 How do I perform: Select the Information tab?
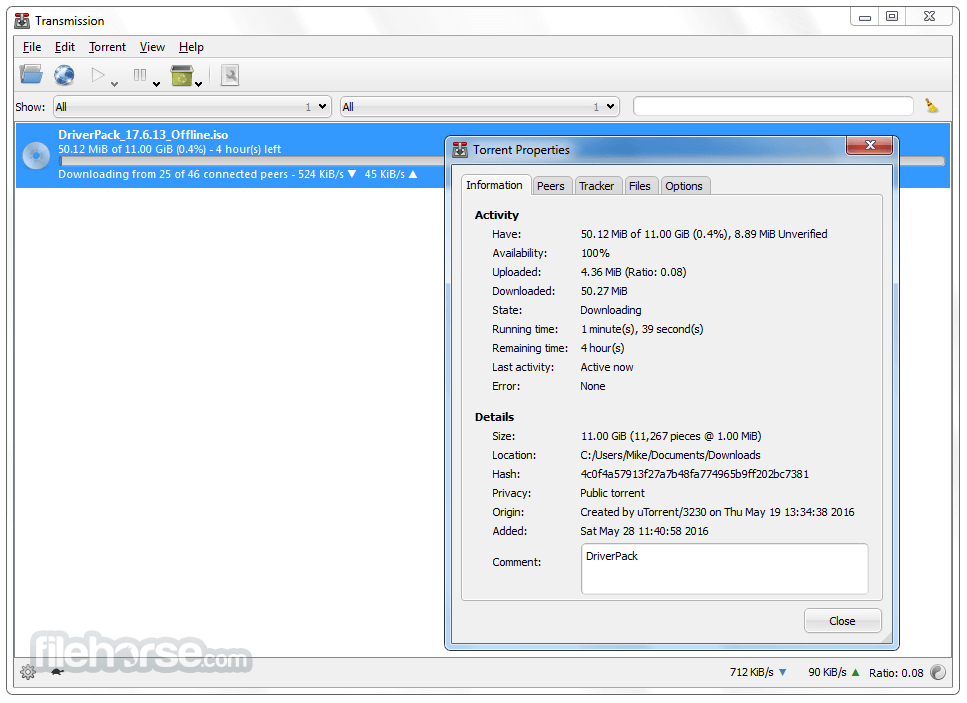[495, 185]
